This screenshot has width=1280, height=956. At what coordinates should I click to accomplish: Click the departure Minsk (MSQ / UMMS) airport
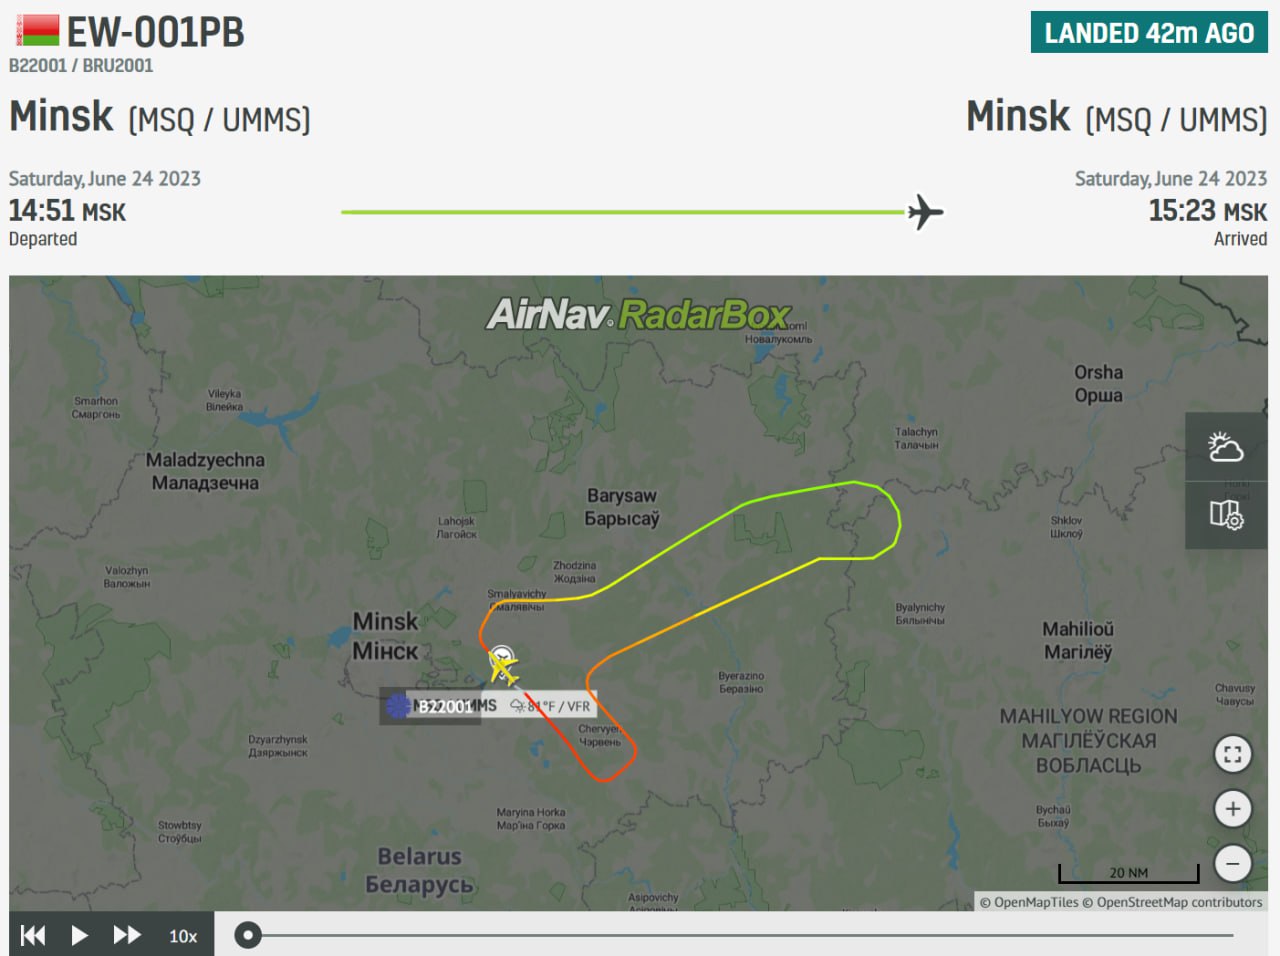coord(160,117)
